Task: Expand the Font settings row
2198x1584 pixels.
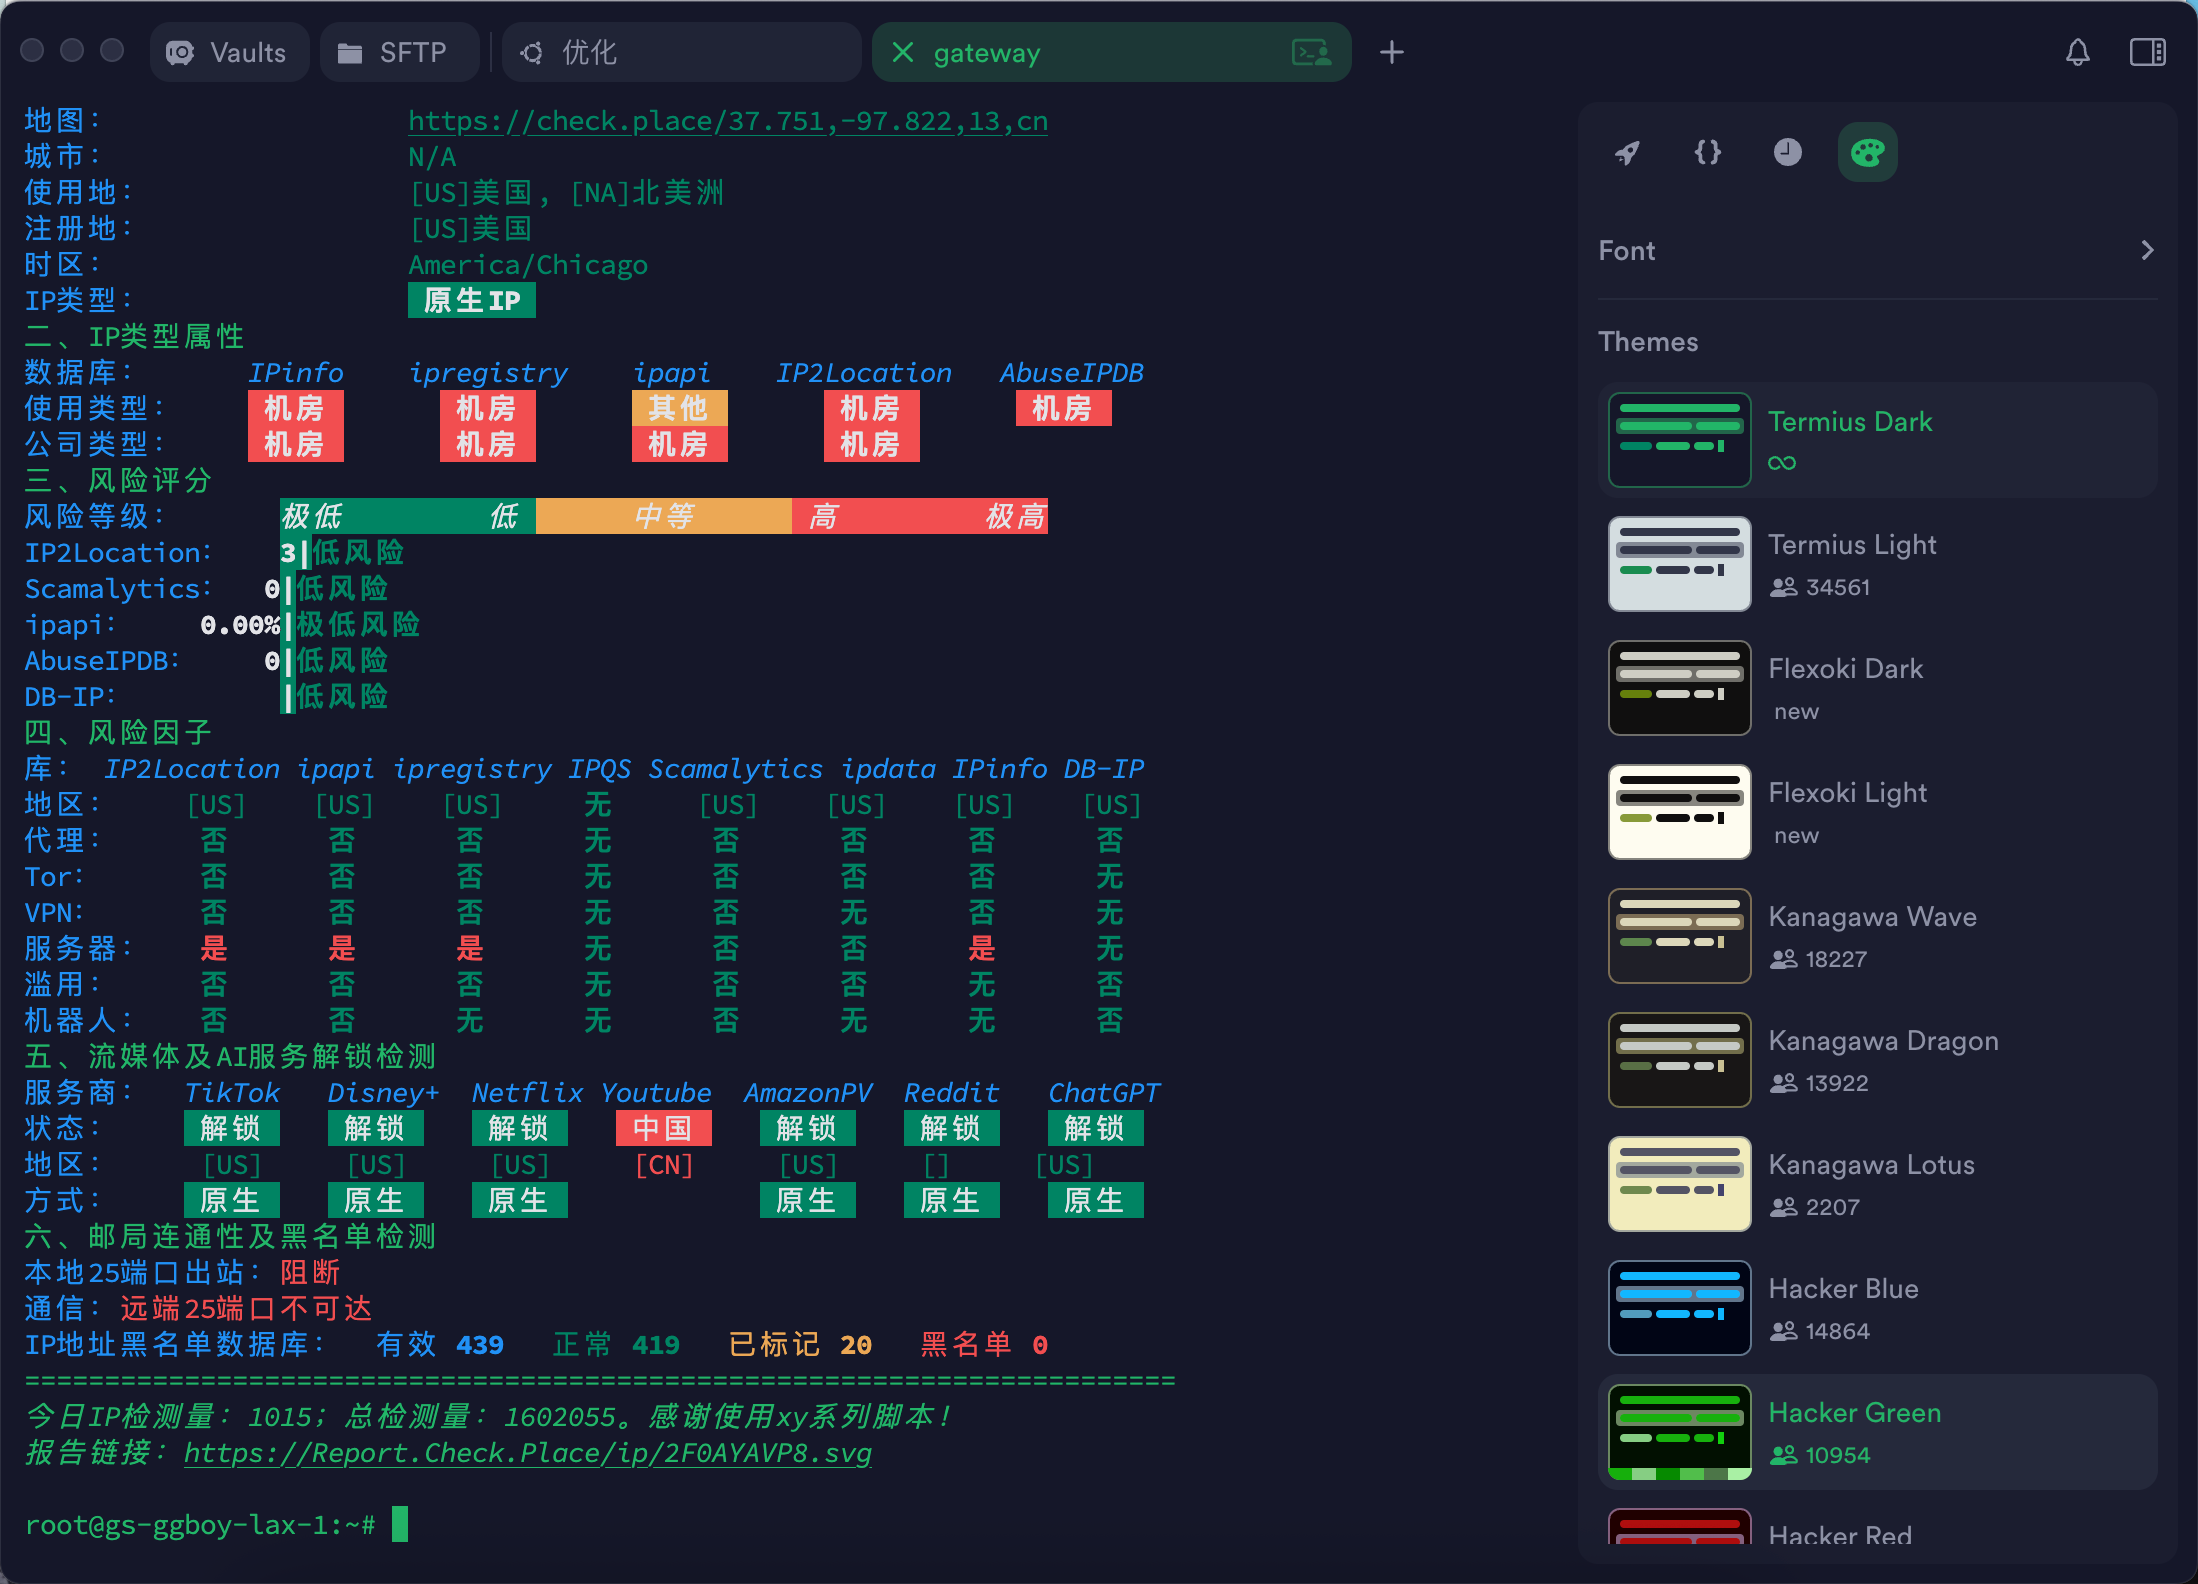Action: tap(1877, 251)
